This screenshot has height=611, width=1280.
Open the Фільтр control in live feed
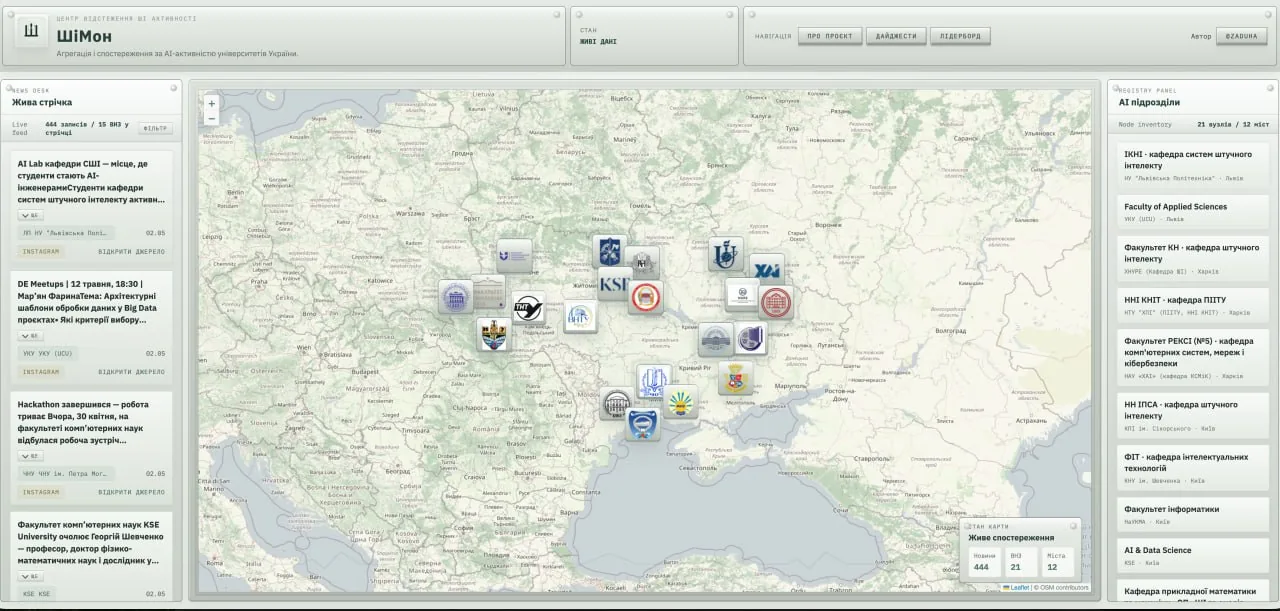tap(155, 128)
